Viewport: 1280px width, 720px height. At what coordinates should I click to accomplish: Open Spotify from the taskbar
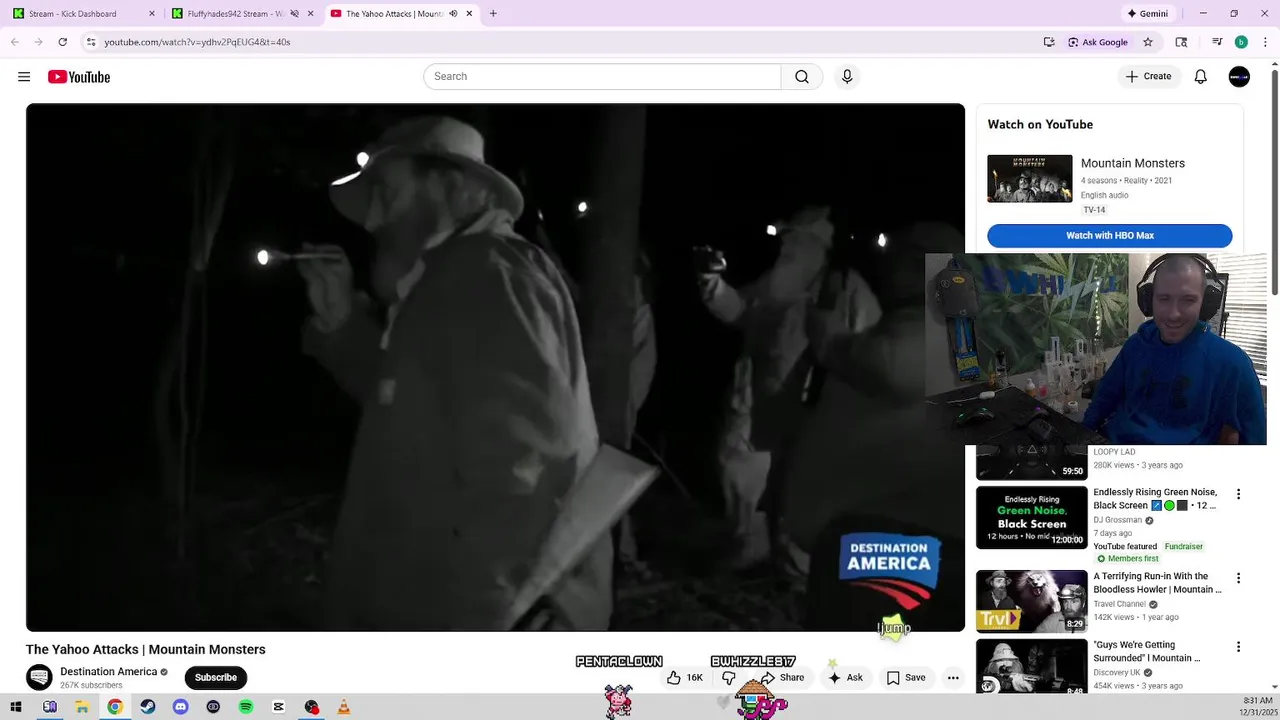pos(246,707)
